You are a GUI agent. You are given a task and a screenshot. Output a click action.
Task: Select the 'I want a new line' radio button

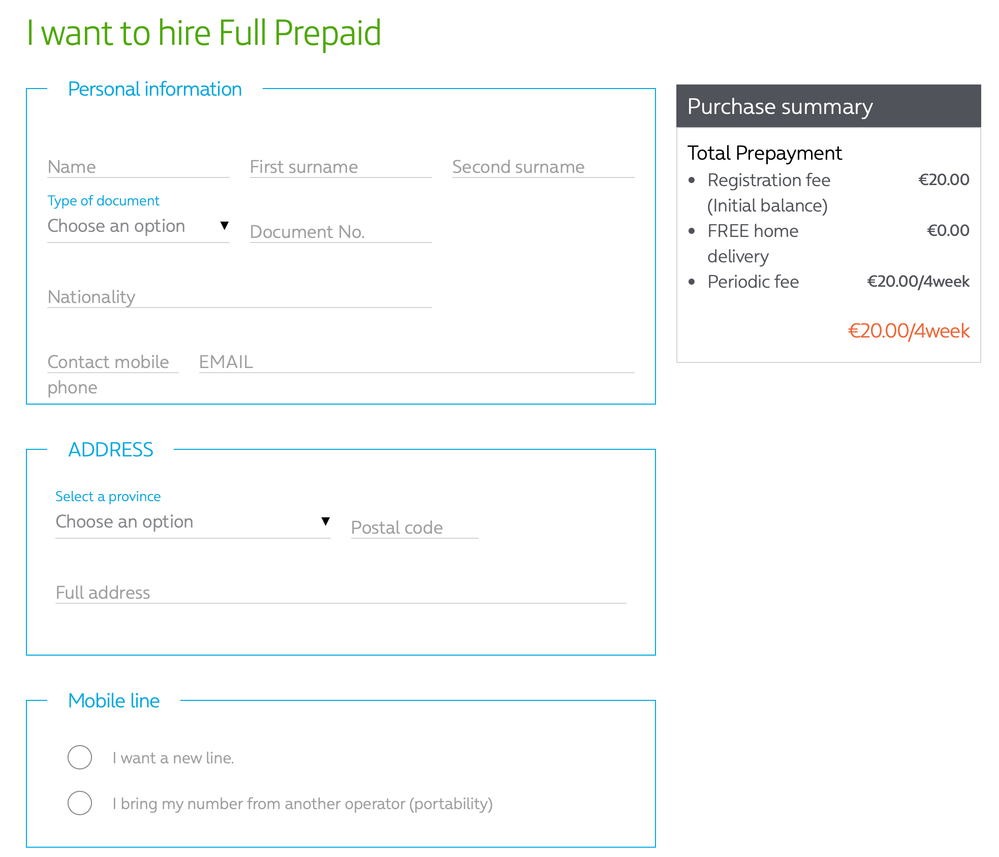80,758
